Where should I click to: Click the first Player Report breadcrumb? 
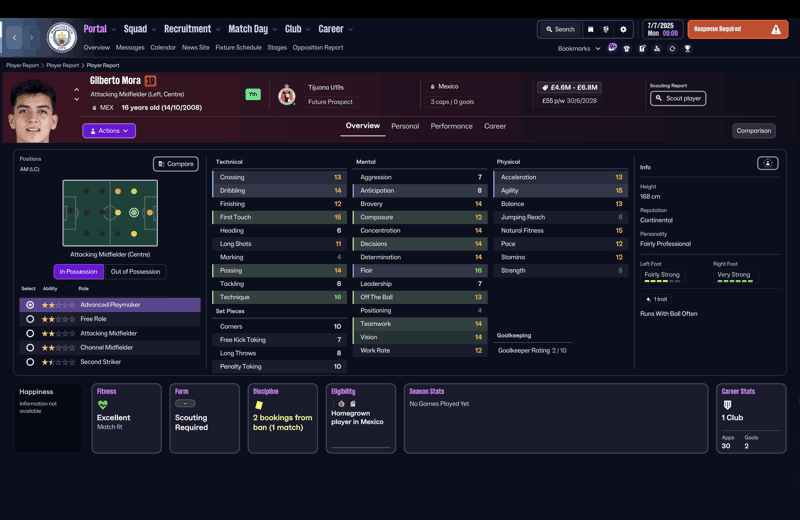click(x=22, y=65)
